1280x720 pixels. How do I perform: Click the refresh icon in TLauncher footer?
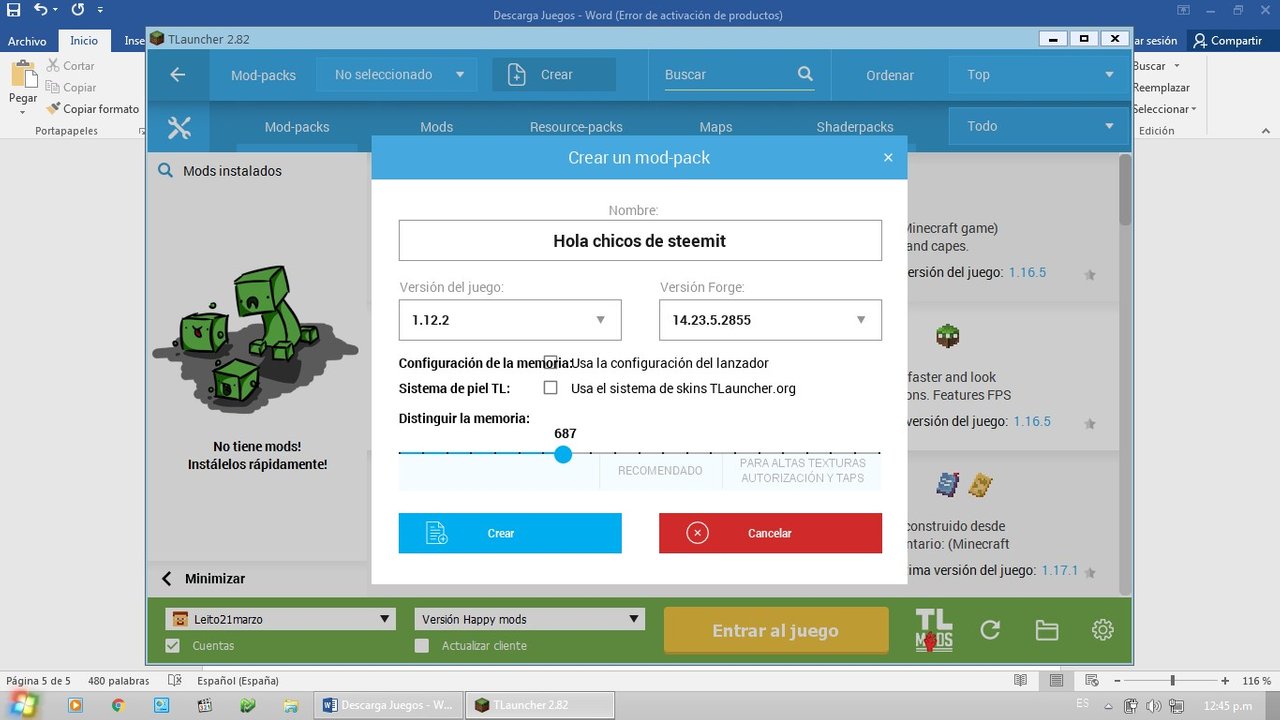pos(990,630)
